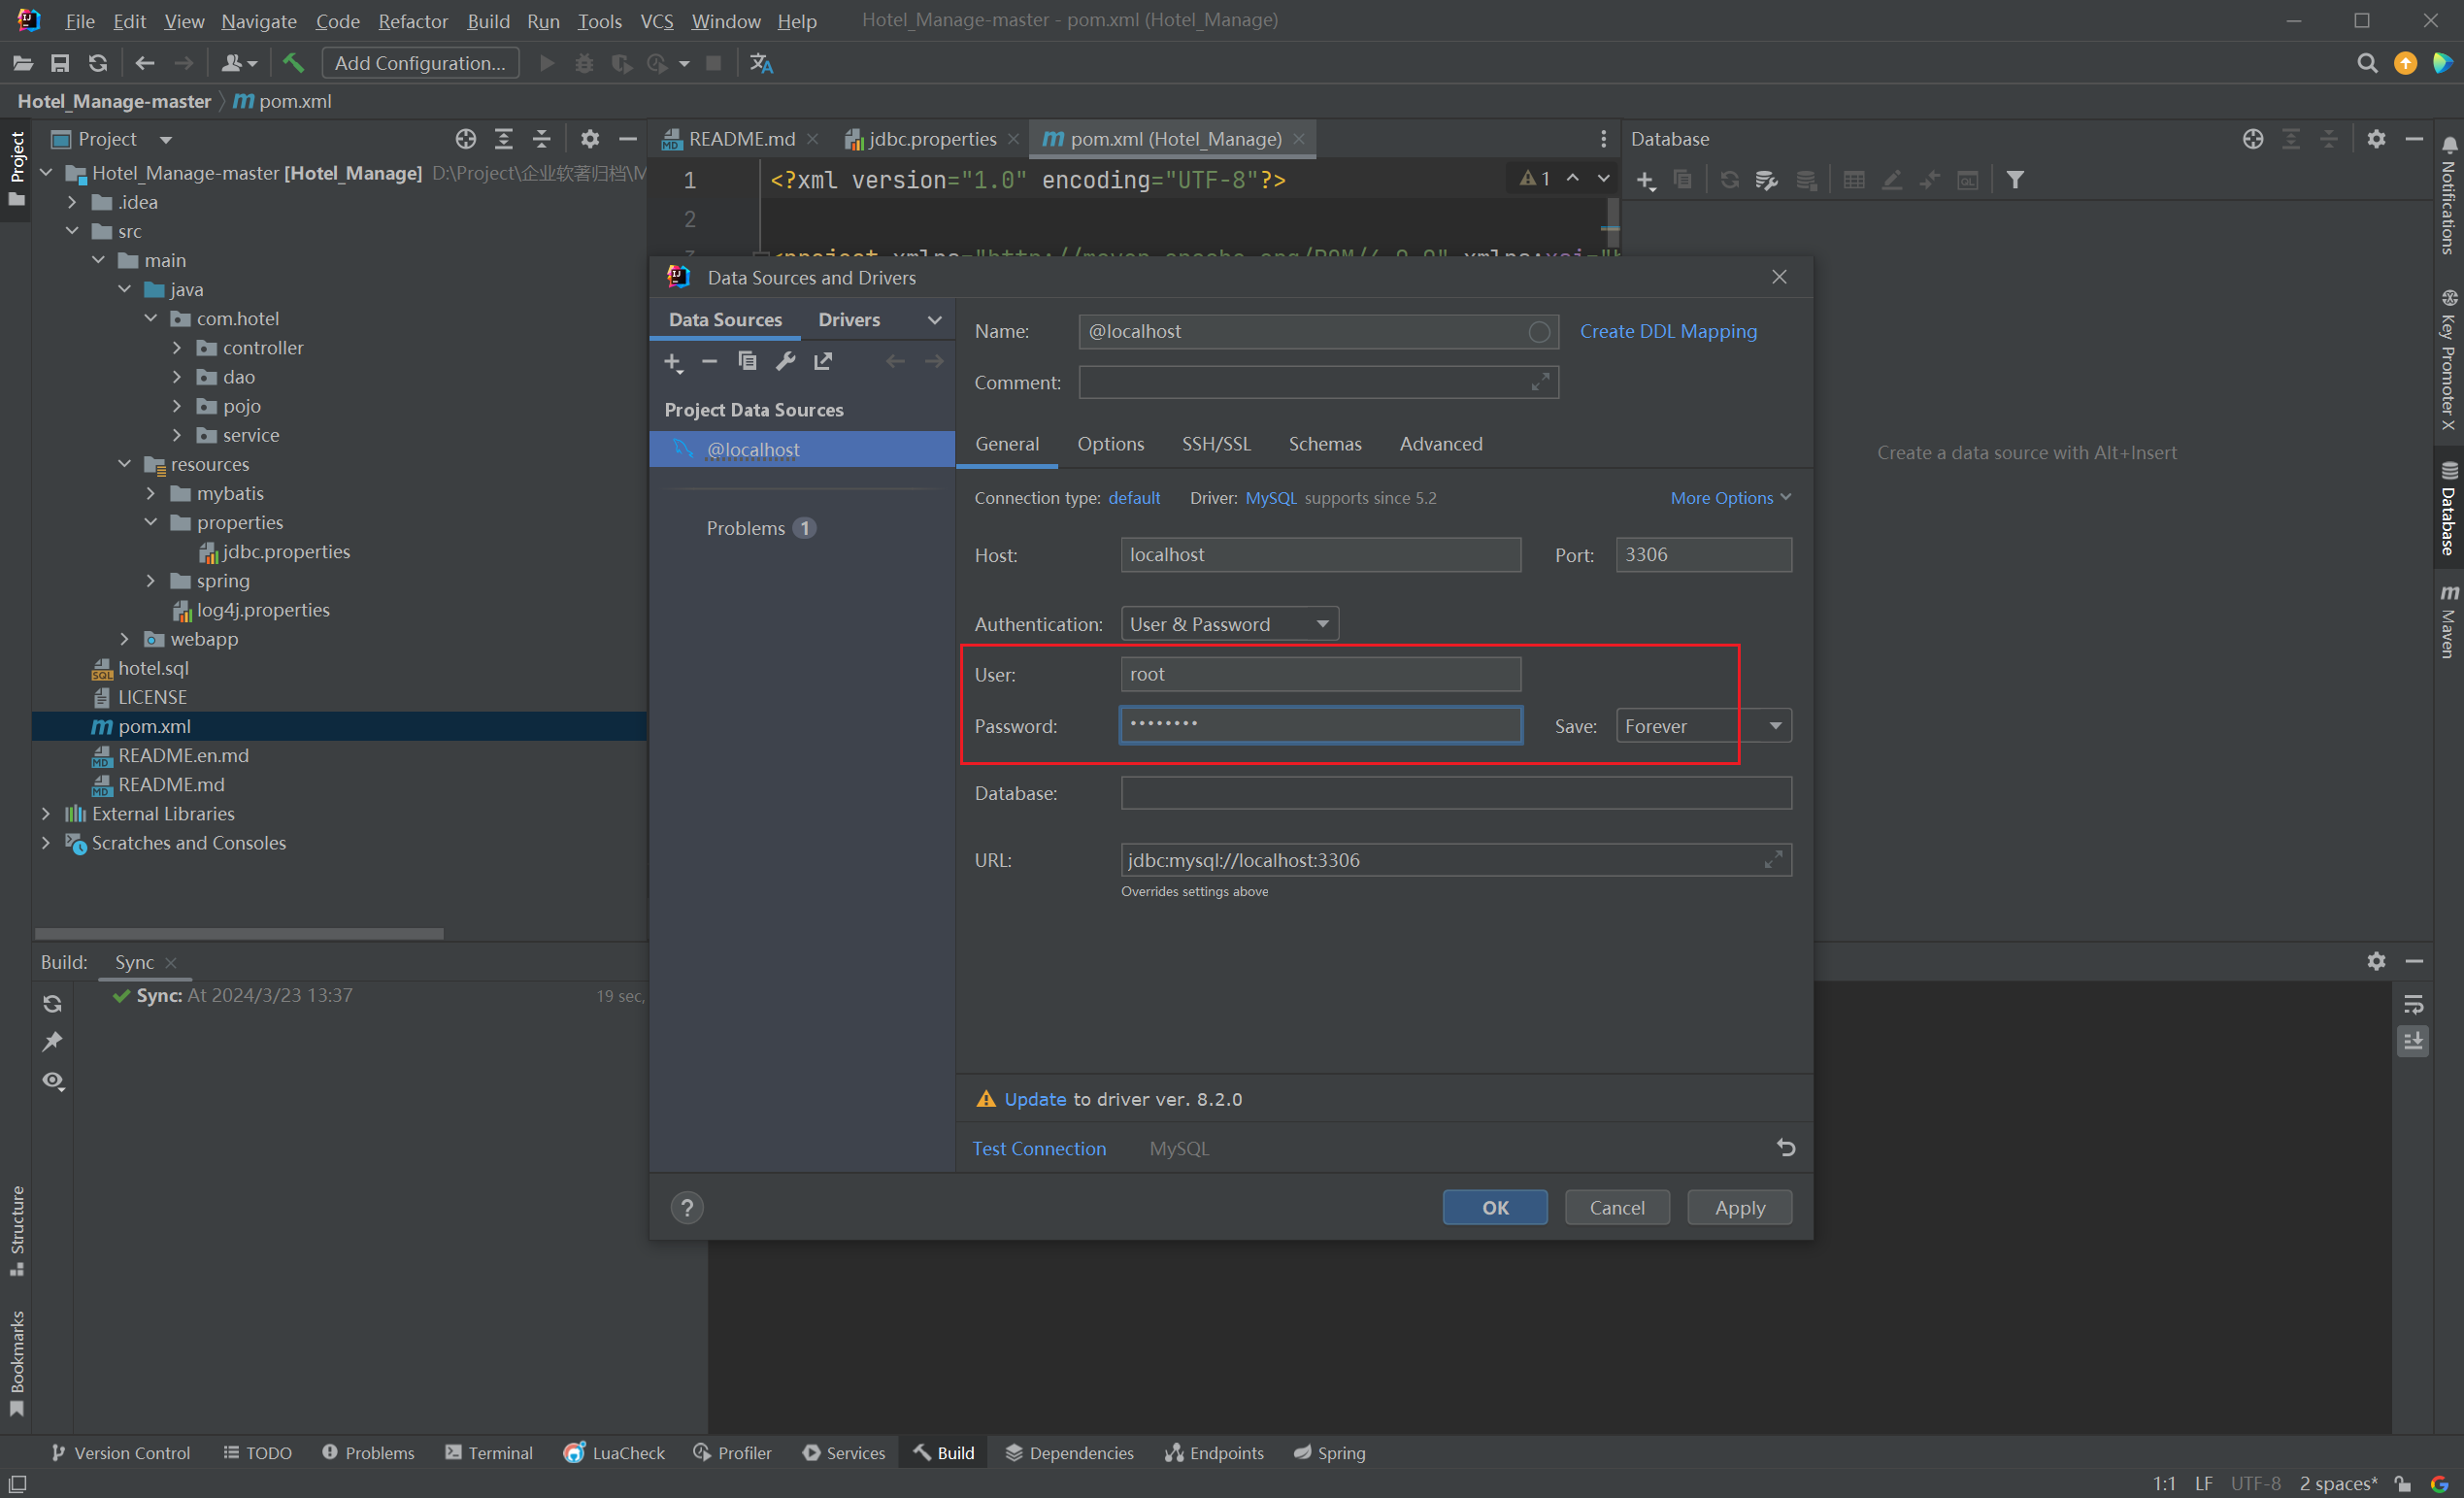Select the SSH/SSL tab
Image resolution: width=2464 pixels, height=1498 pixels.
coord(1215,444)
